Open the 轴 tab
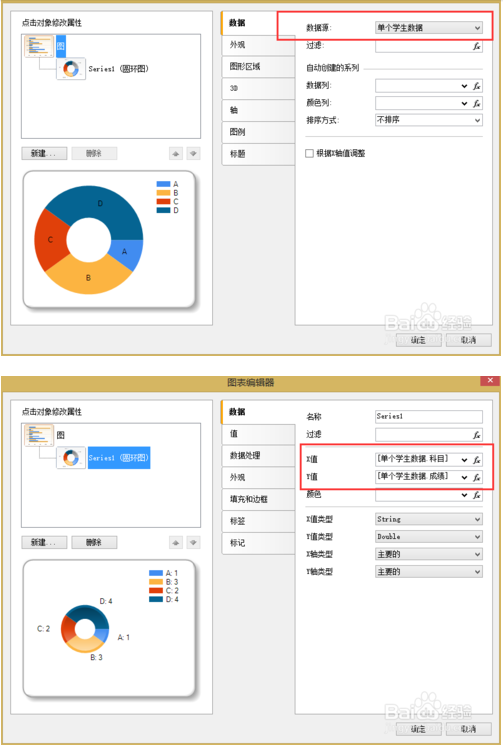The width and height of the screenshot is (503, 748). point(258,110)
